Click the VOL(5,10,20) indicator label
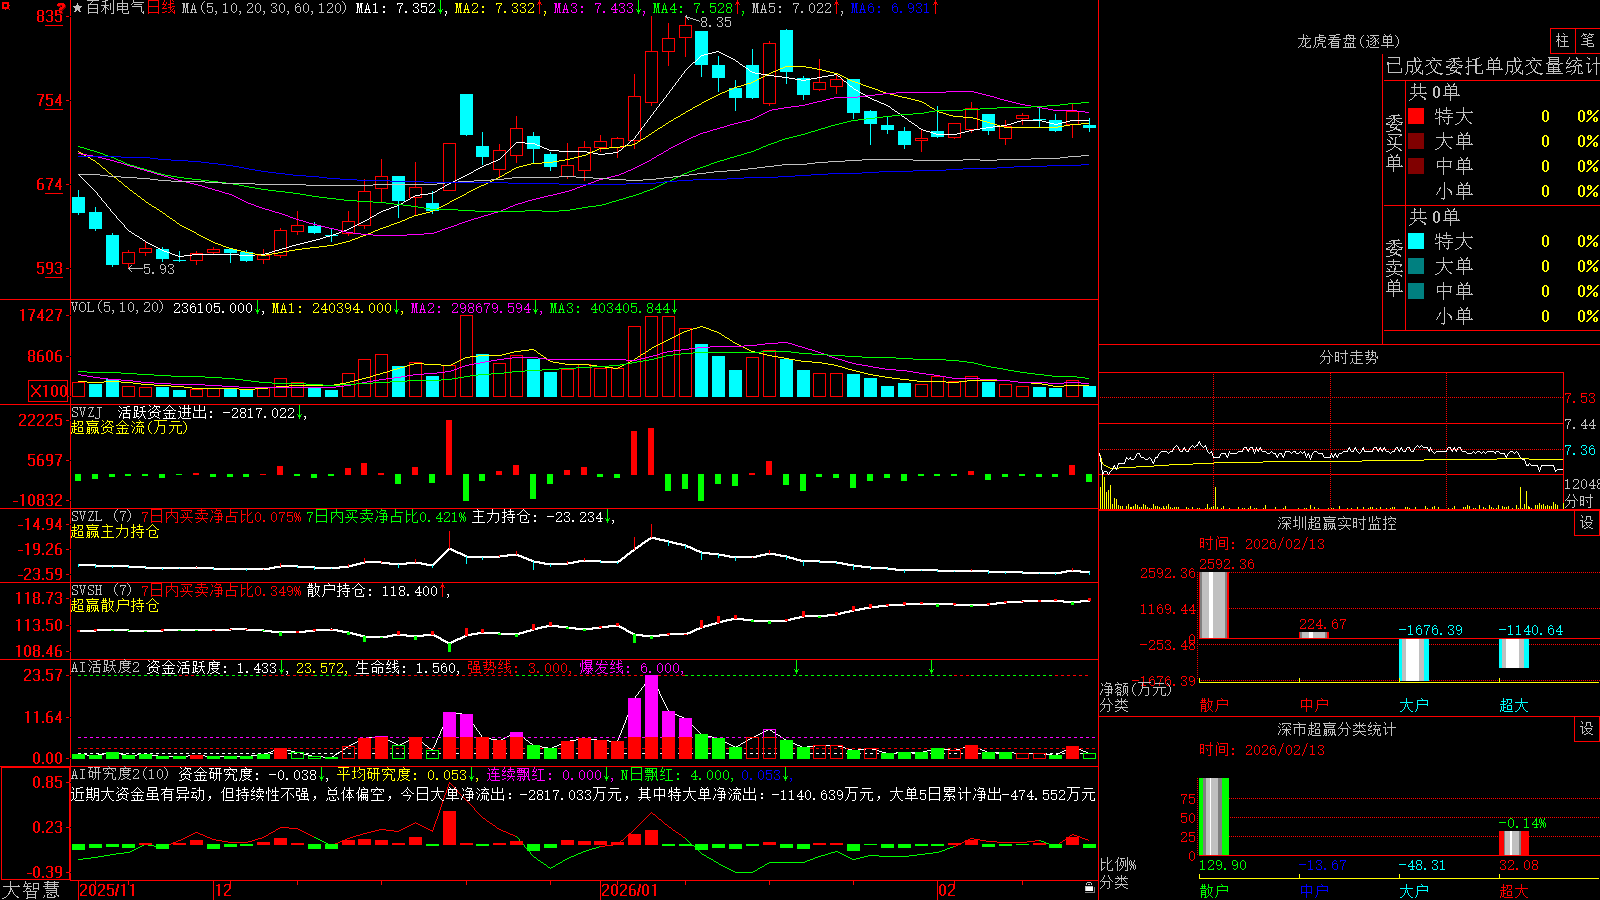The height and width of the screenshot is (900, 1600). pos(117,308)
